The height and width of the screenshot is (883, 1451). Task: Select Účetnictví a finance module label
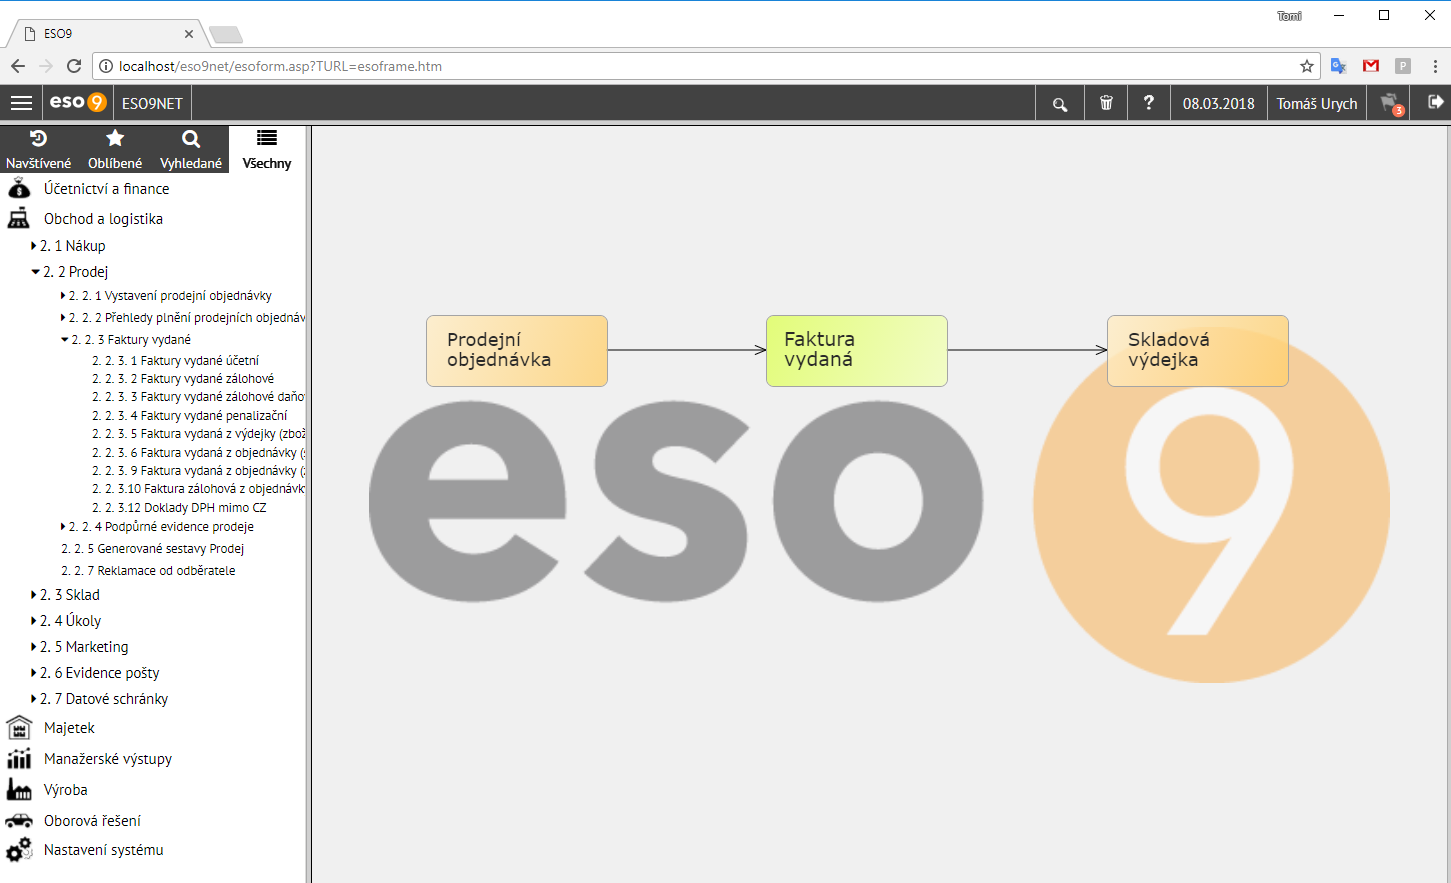tap(106, 188)
